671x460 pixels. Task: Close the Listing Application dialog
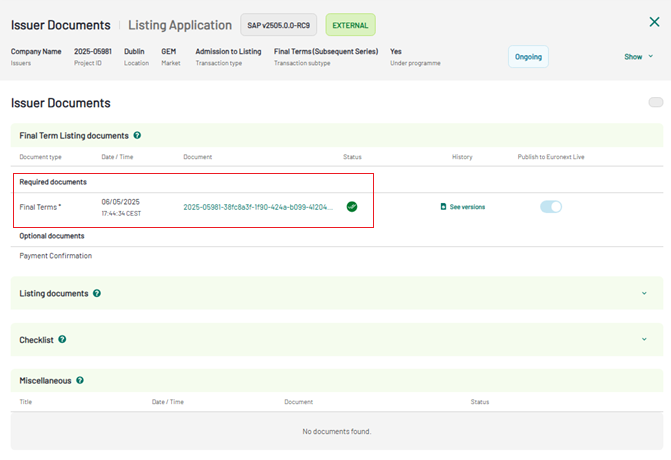654,22
